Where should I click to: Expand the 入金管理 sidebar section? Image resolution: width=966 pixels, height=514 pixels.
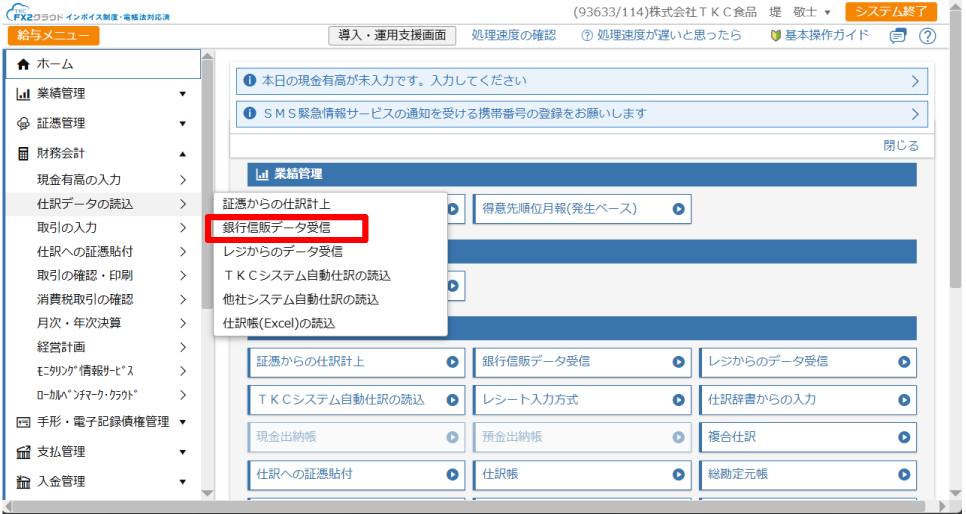click(x=182, y=482)
